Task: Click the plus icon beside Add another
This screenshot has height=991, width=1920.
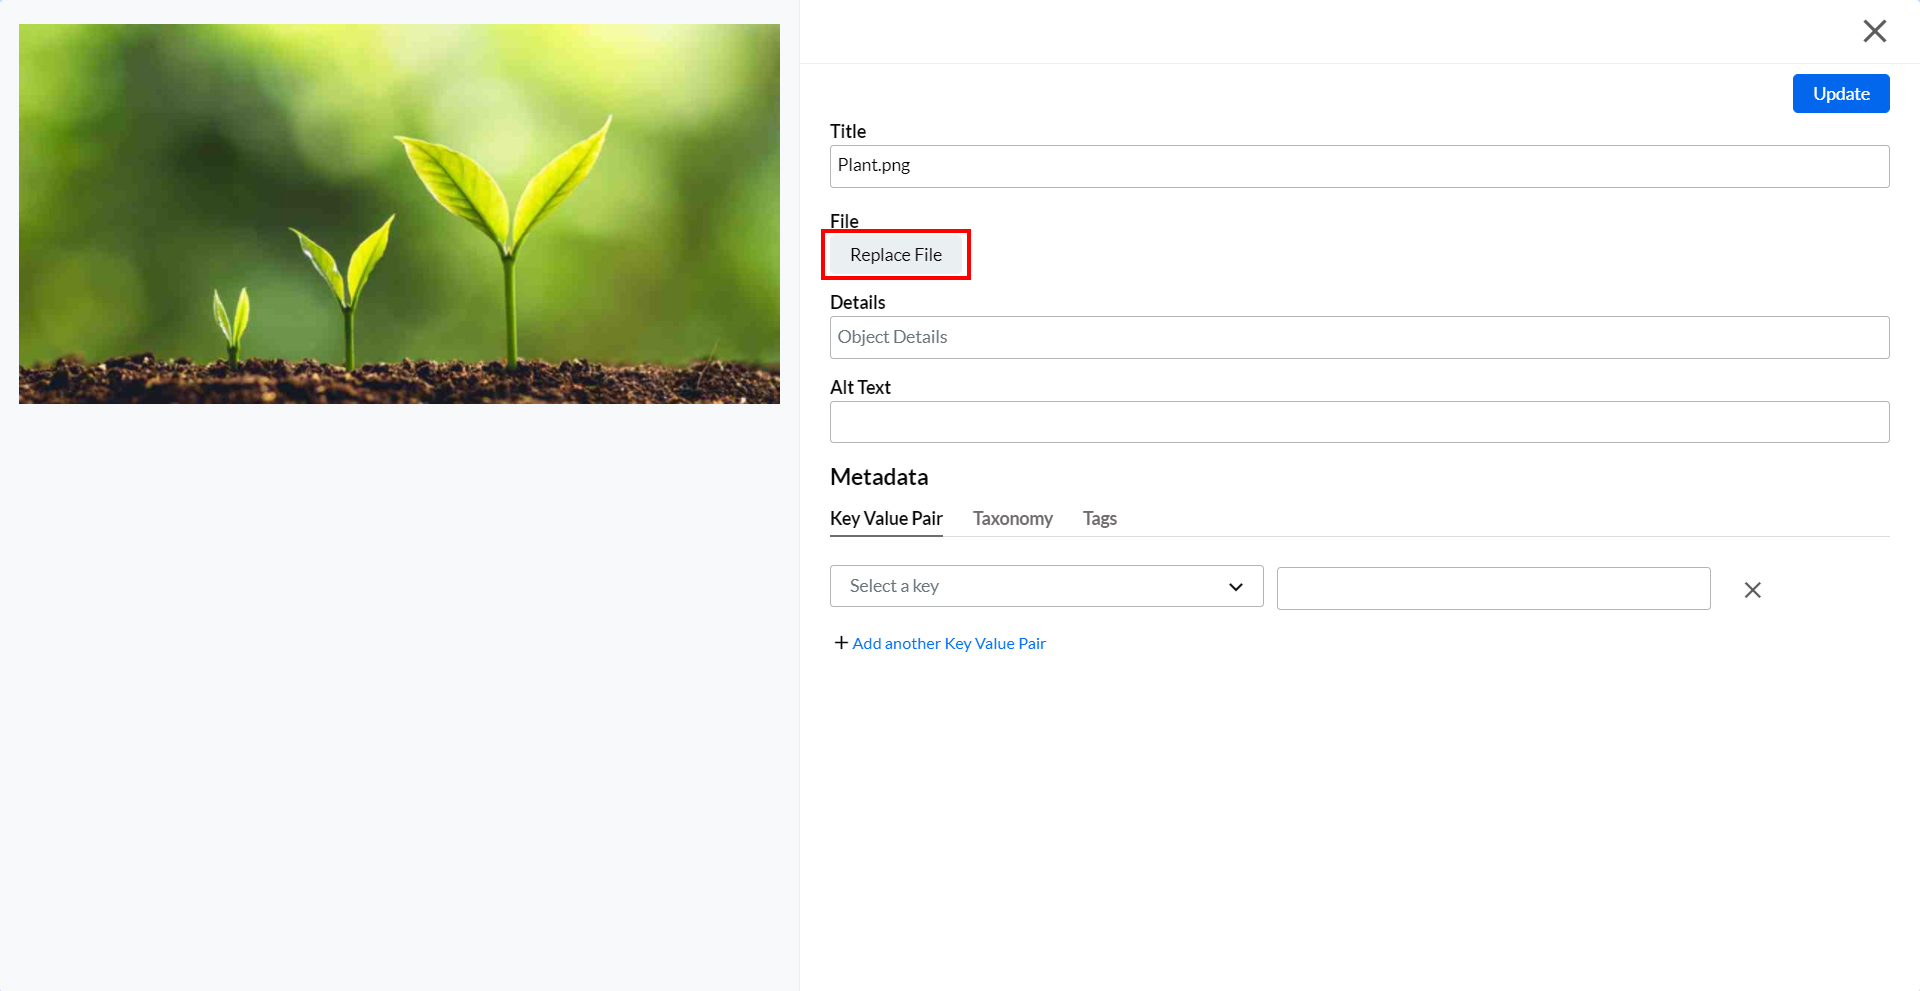Action: click(x=841, y=642)
